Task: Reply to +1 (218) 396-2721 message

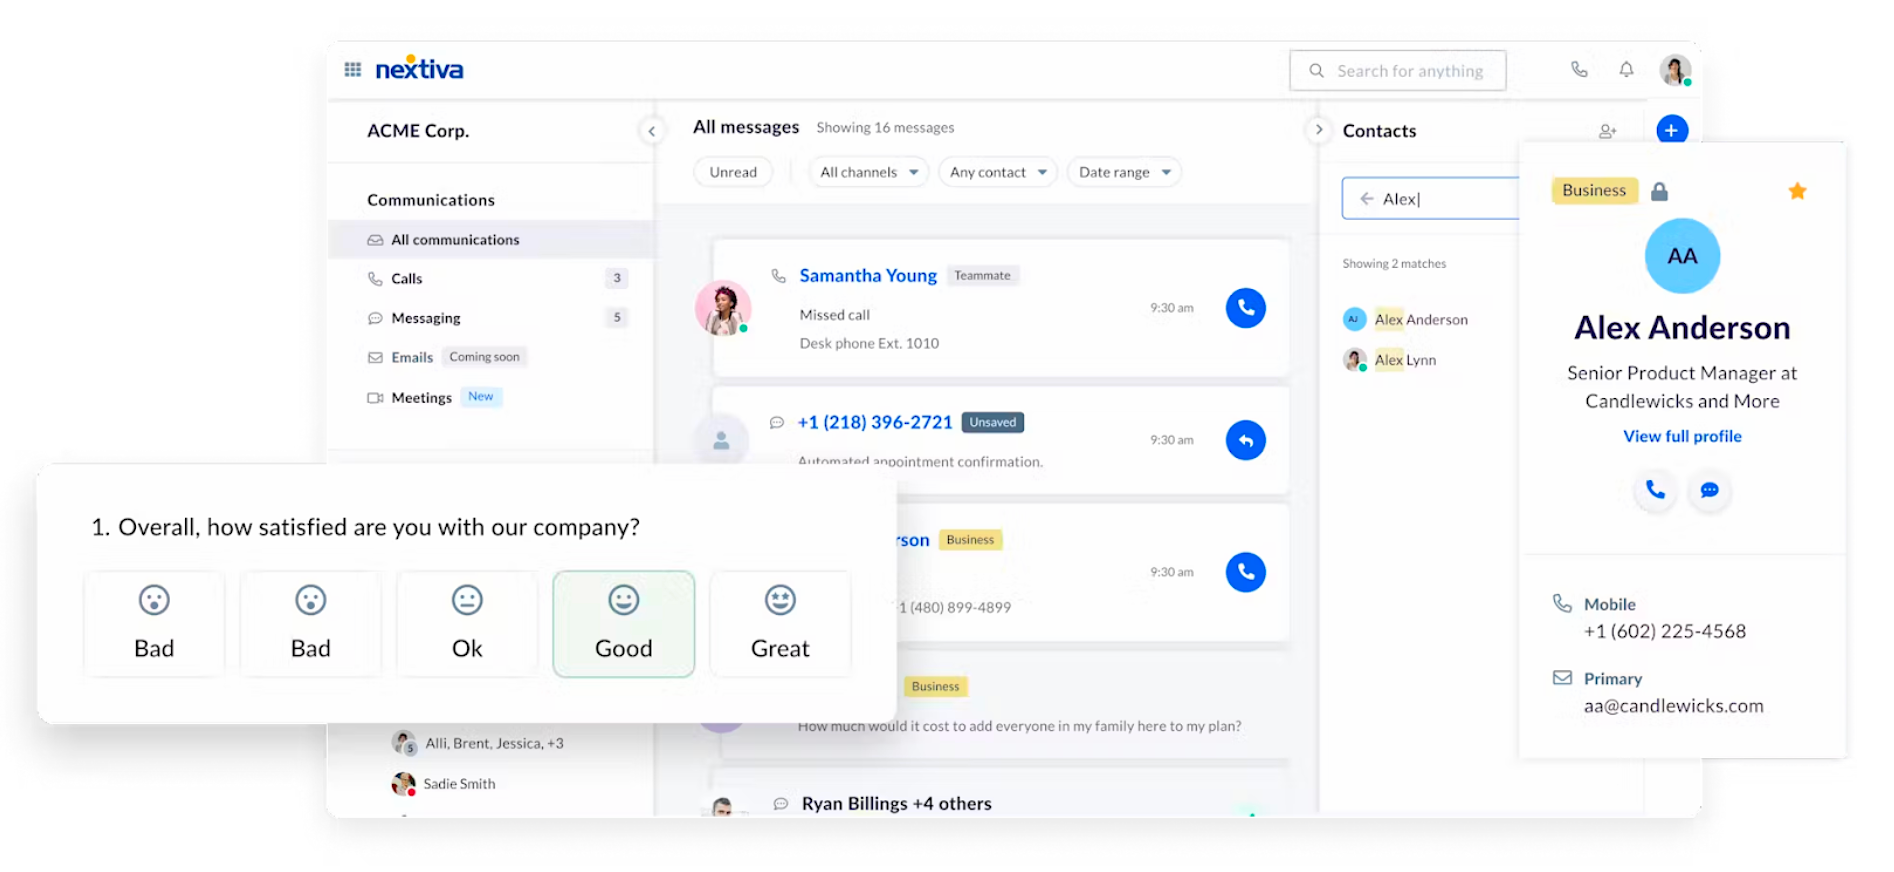Action: coord(1245,440)
